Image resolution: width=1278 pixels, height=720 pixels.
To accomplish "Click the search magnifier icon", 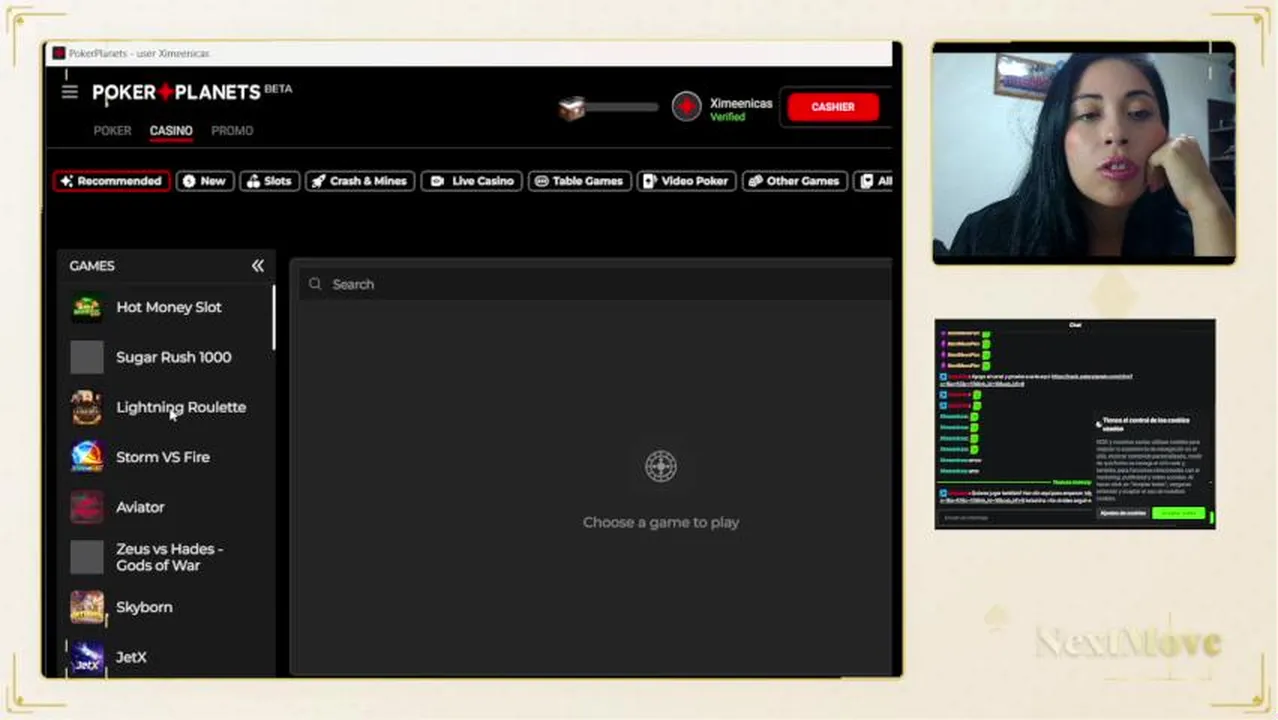I will (315, 284).
